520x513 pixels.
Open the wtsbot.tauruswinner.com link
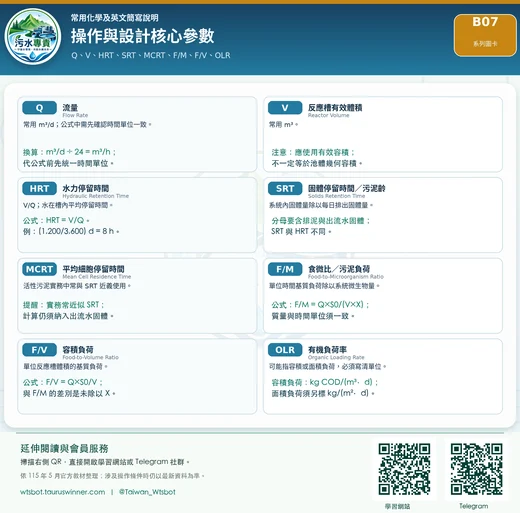(x=62, y=492)
